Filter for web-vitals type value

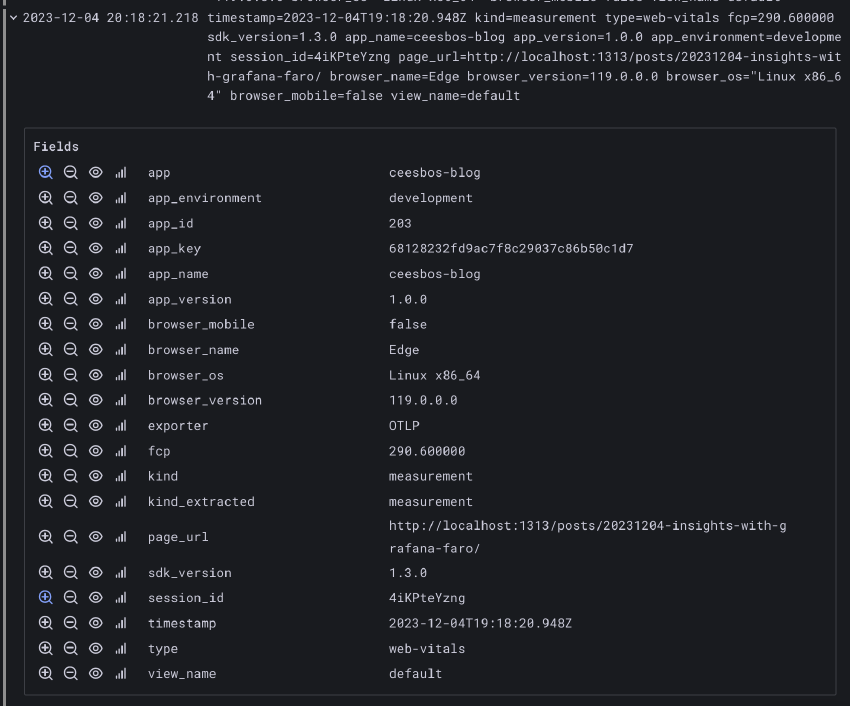coord(45,648)
